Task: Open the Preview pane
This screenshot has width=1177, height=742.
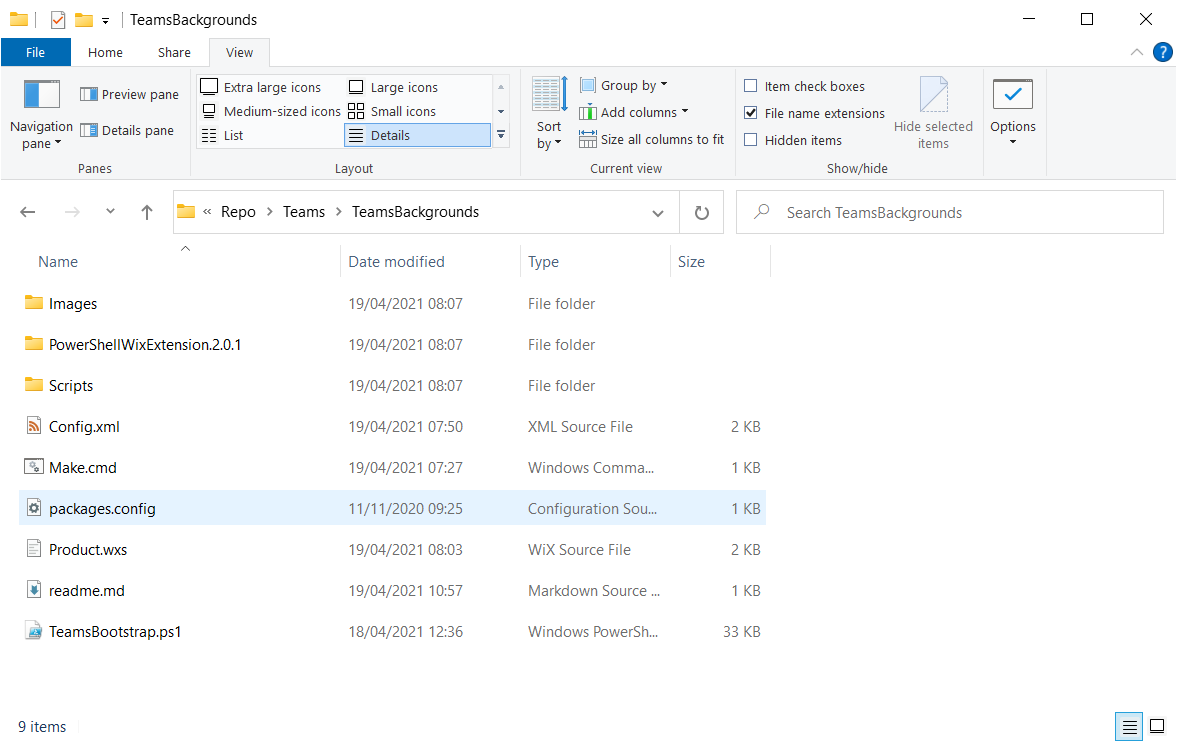Action: point(128,93)
